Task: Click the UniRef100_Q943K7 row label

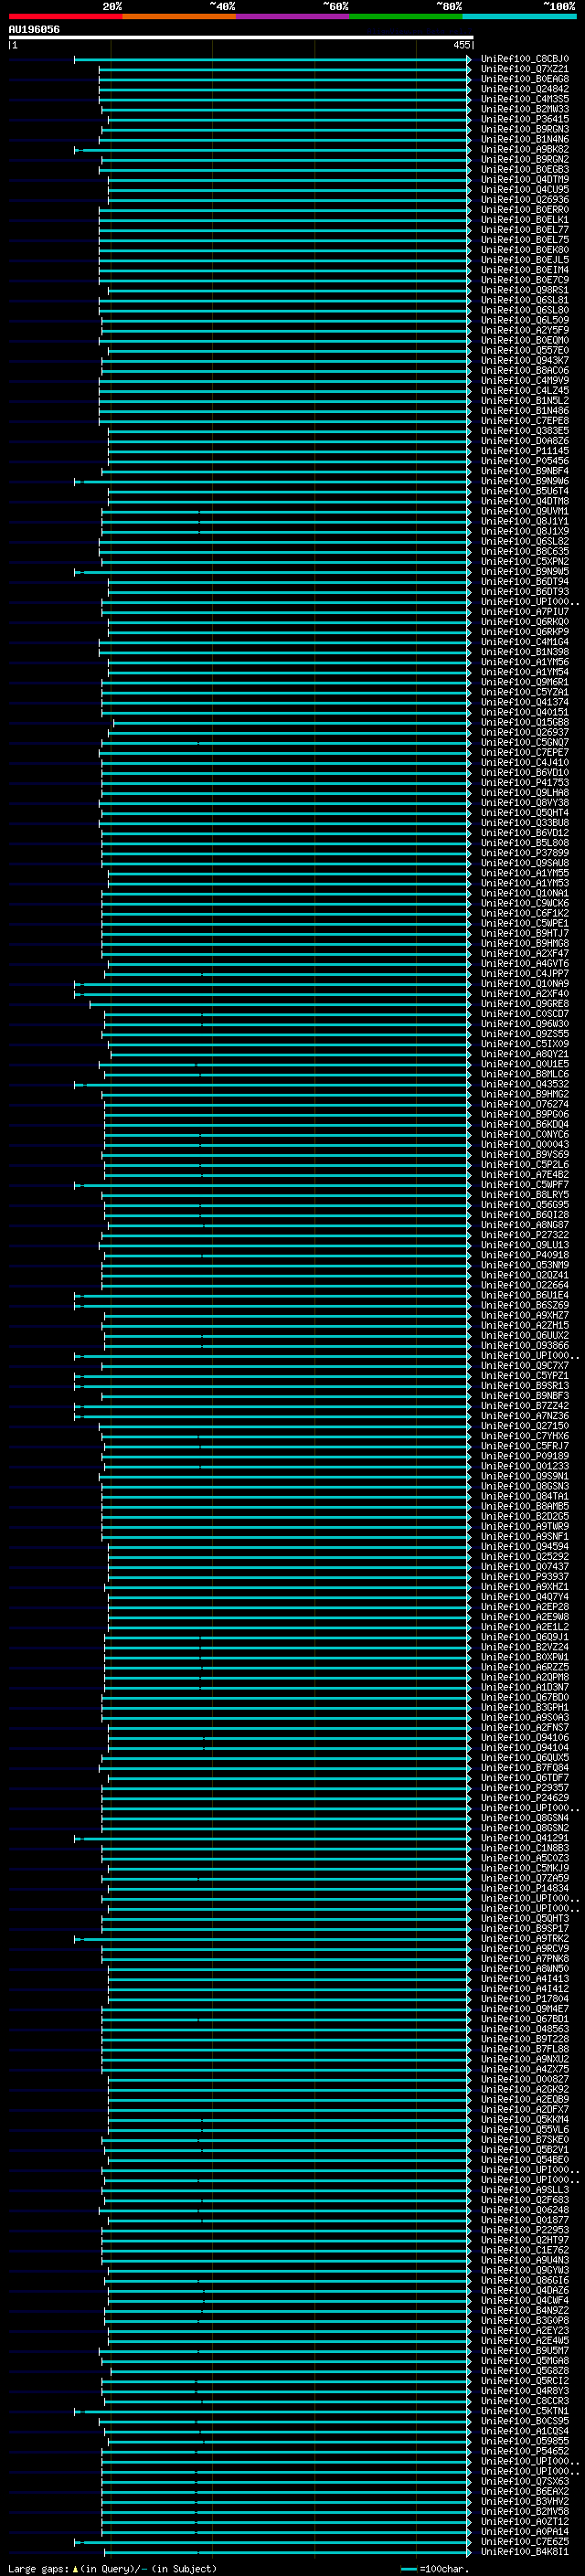Action: click(x=525, y=361)
